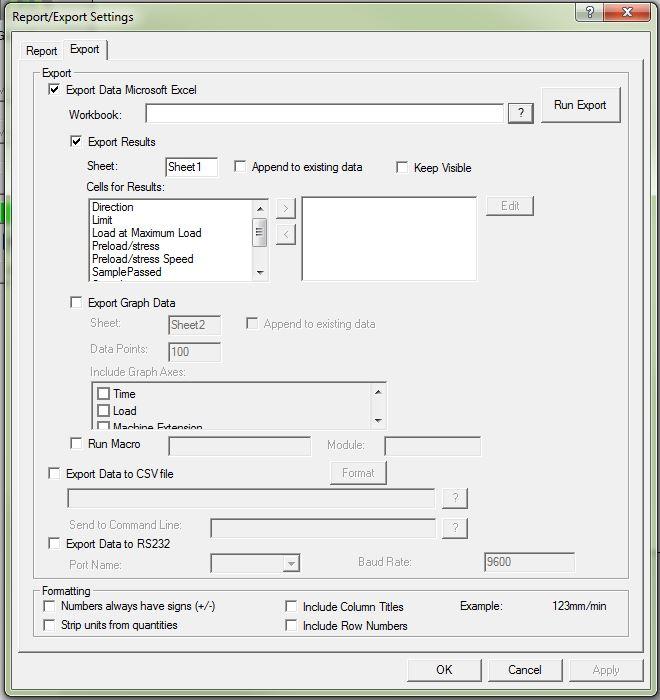This screenshot has width=660, height=700.
Task: Check the Time graph axis box
Action: (x=104, y=393)
